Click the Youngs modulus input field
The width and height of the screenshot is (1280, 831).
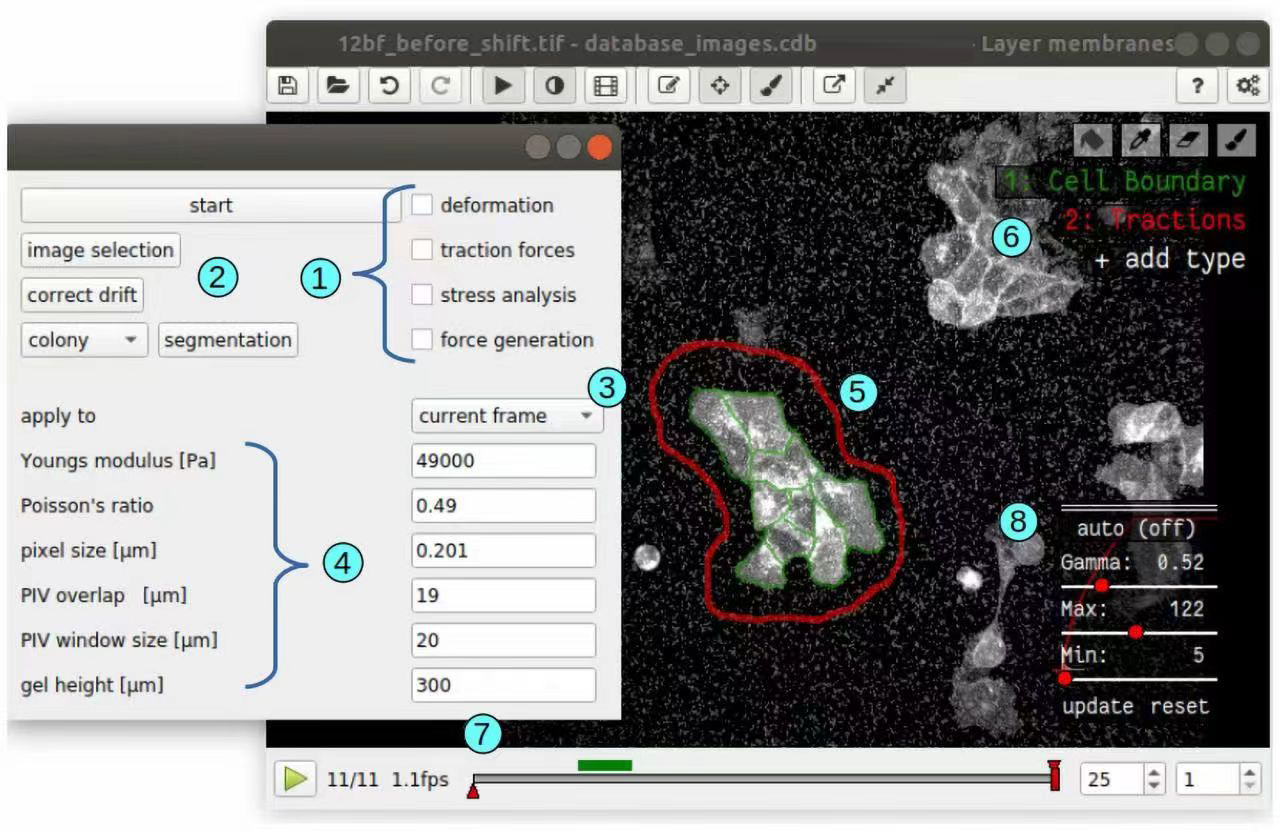503,461
